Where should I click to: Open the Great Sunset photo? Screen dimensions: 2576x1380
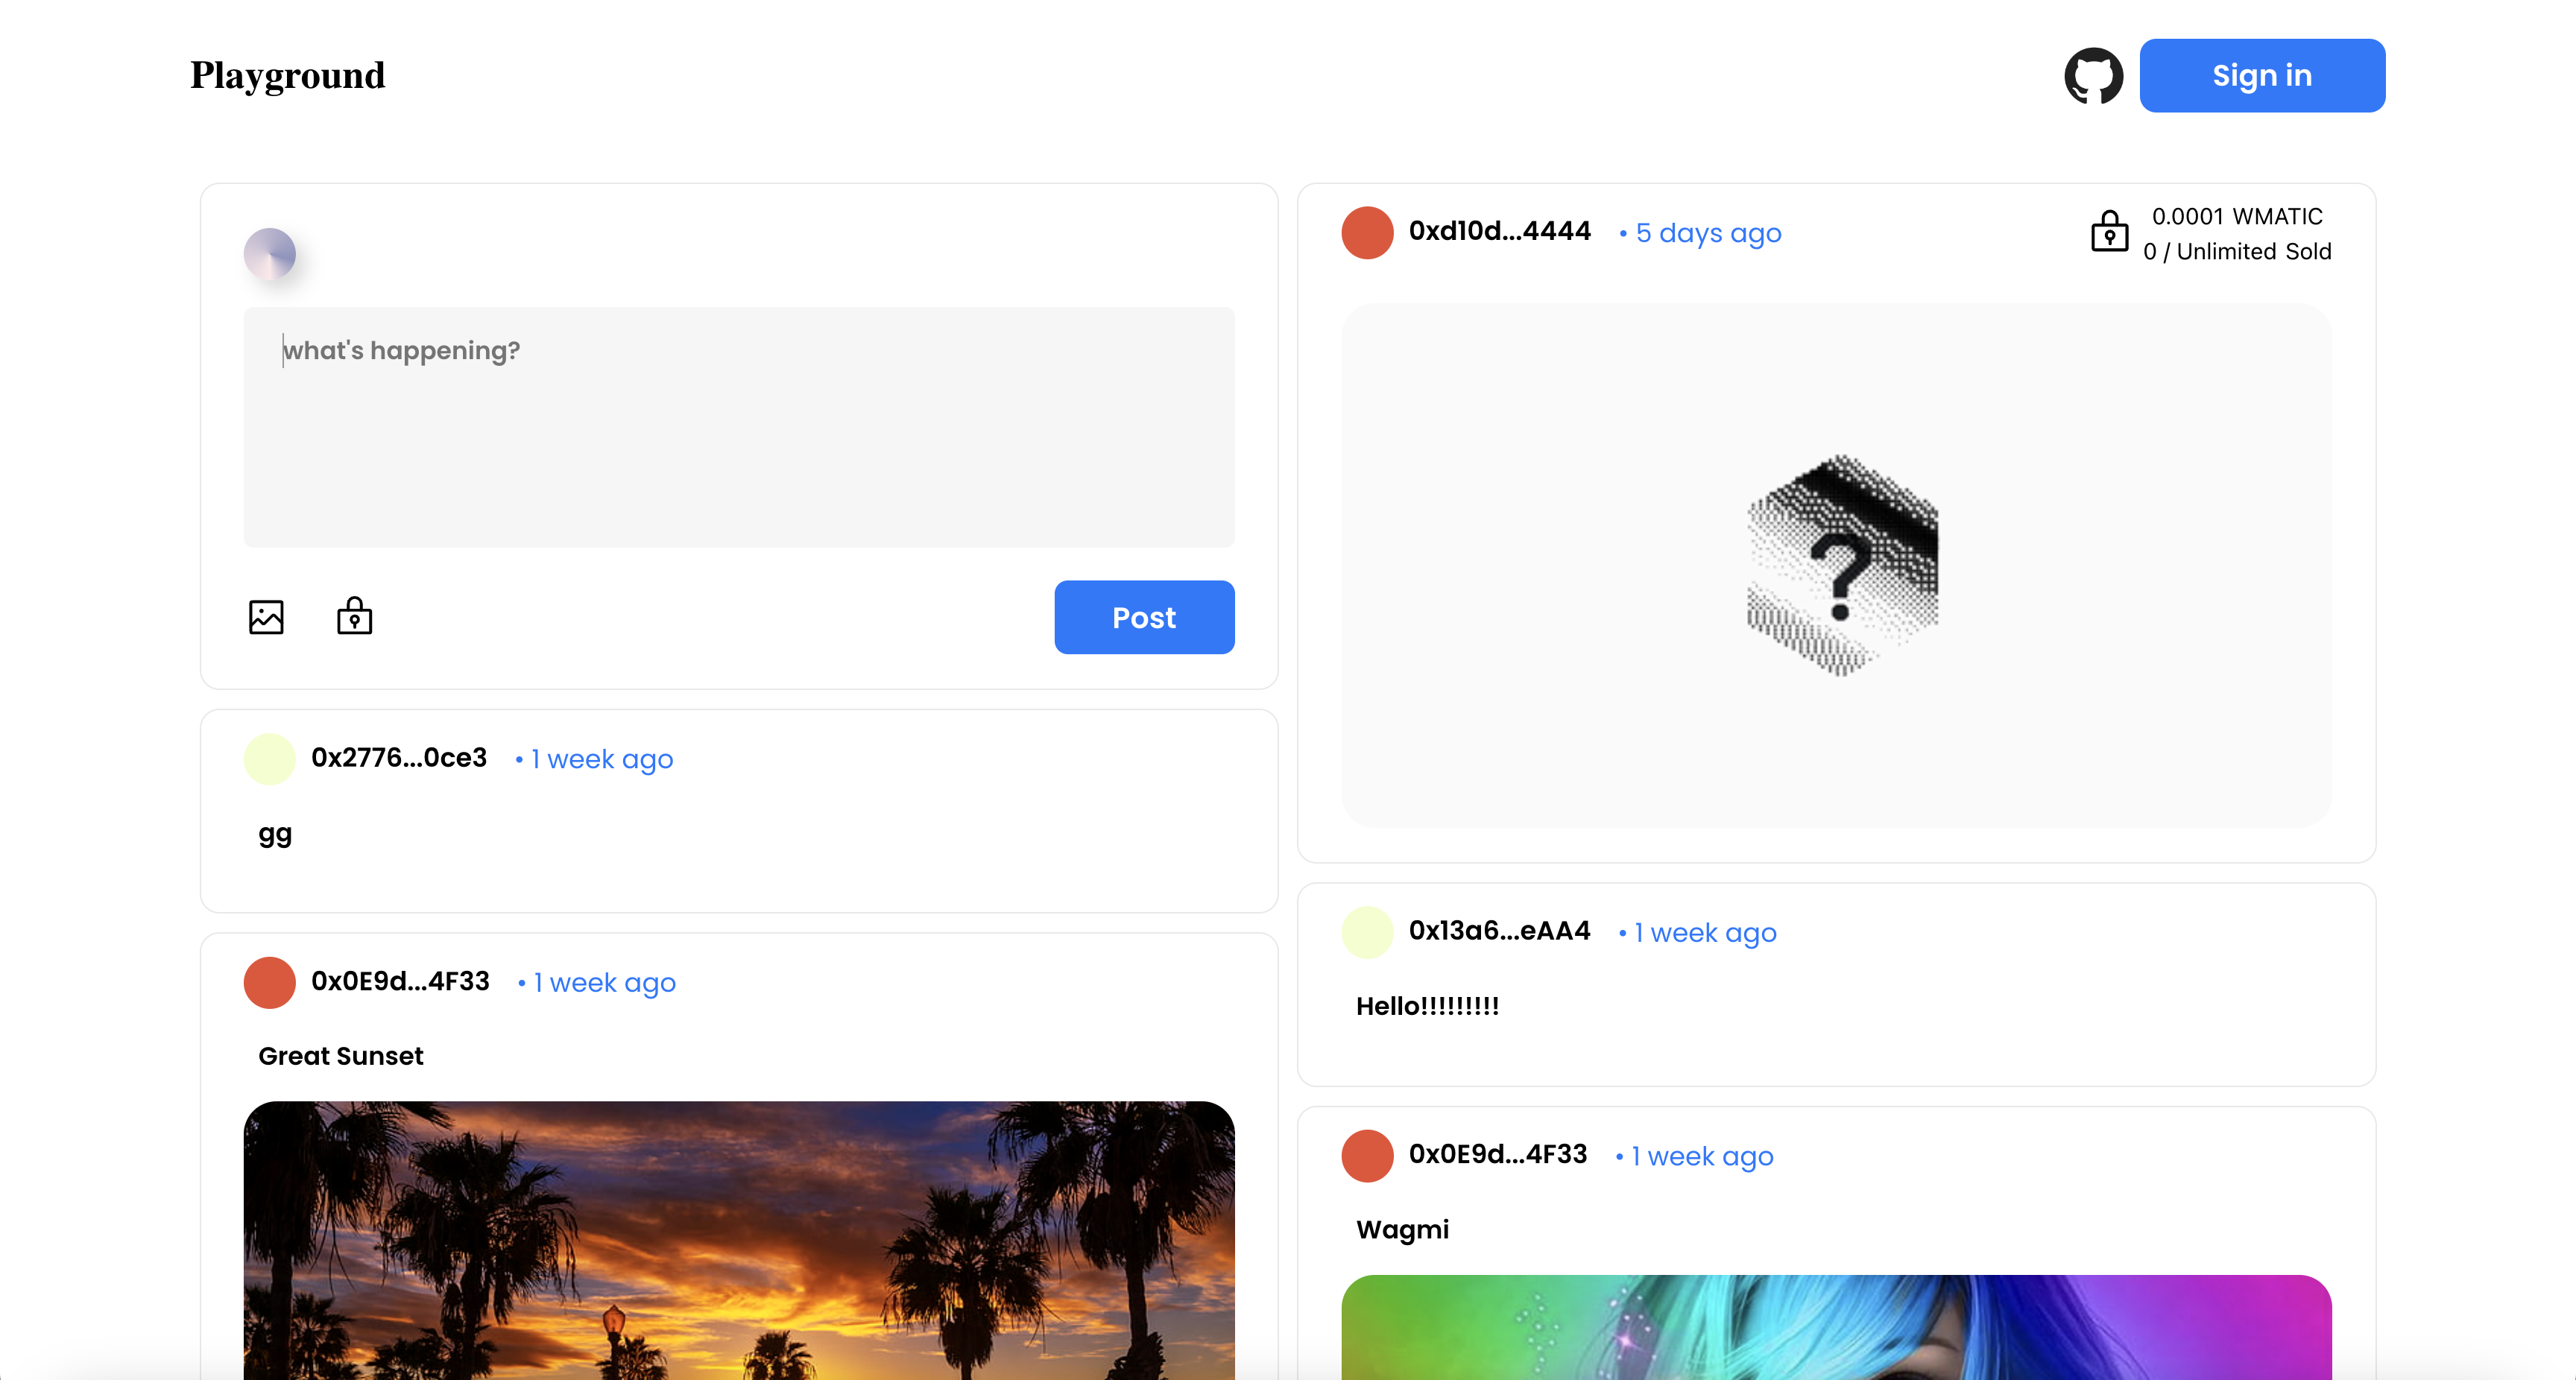coord(738,1240)
